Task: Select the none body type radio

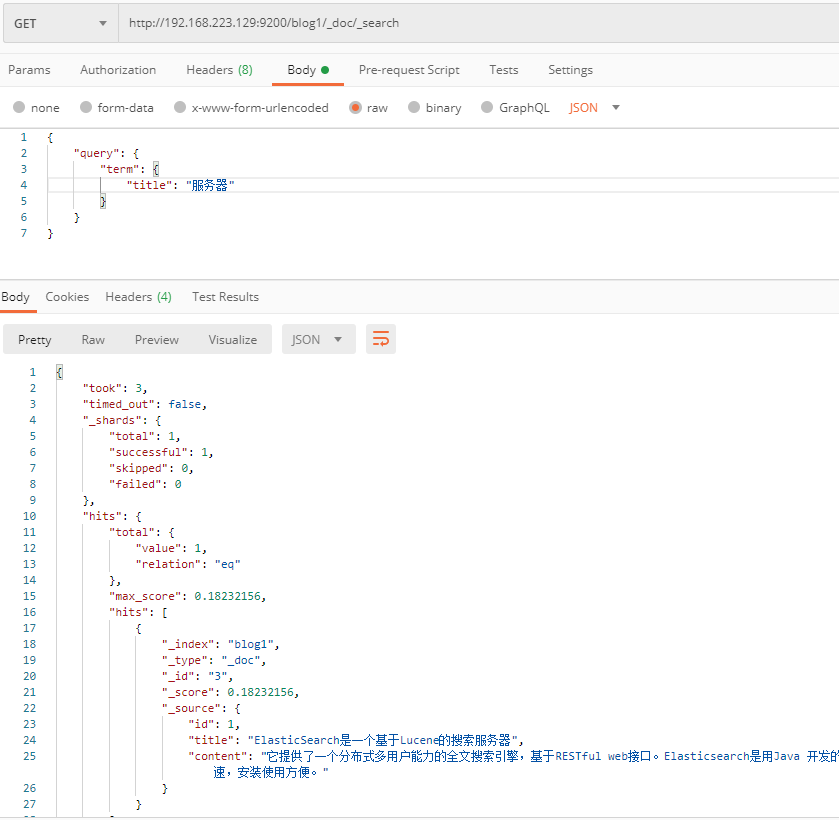Action: coord(19,108)
